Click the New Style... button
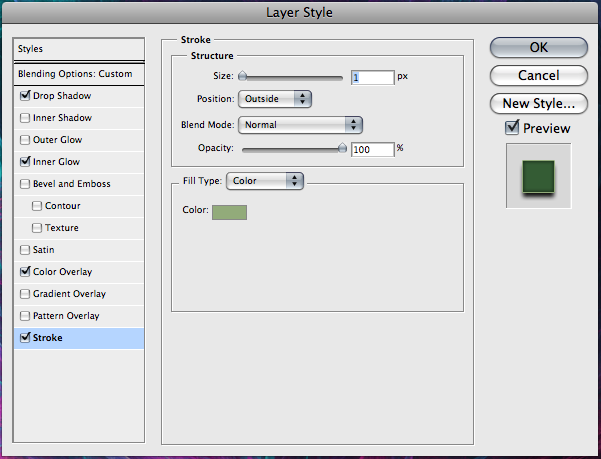601x459 pixels. [x=539, y=103]
